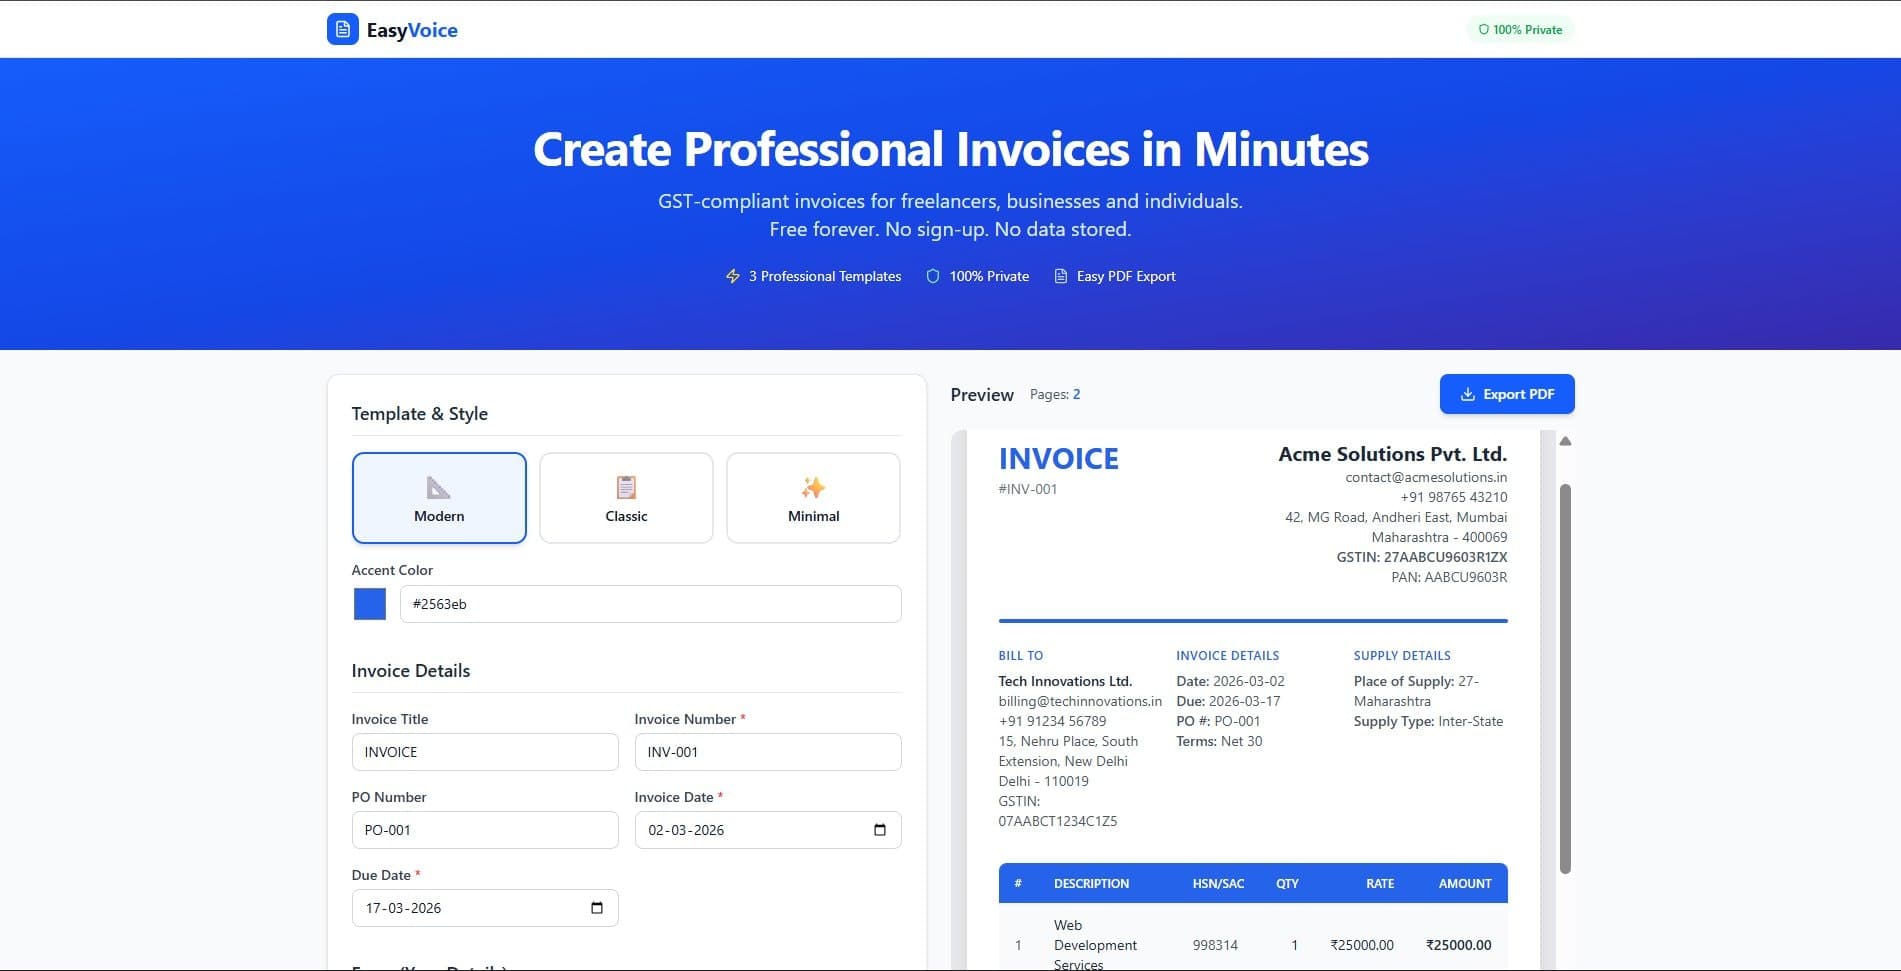Click the accent color hex value field

pos(650,604)
